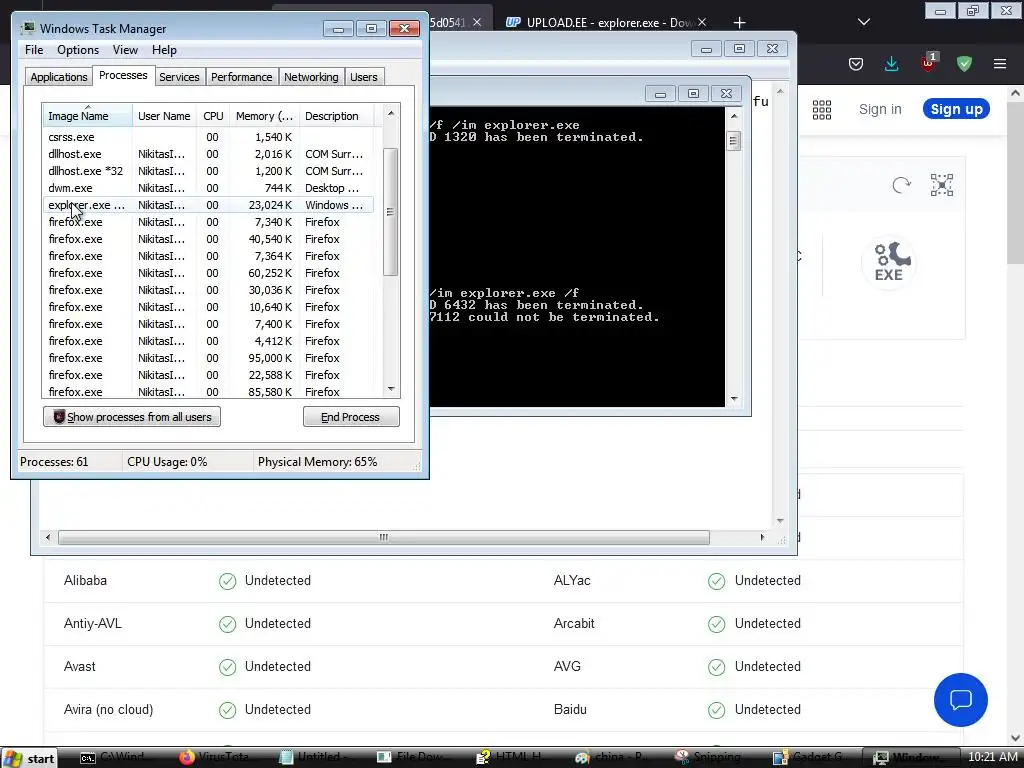The width and height of the screenshot is (1024, 768).
Task: Sort processes by Memory column
Action: [264, 116]
